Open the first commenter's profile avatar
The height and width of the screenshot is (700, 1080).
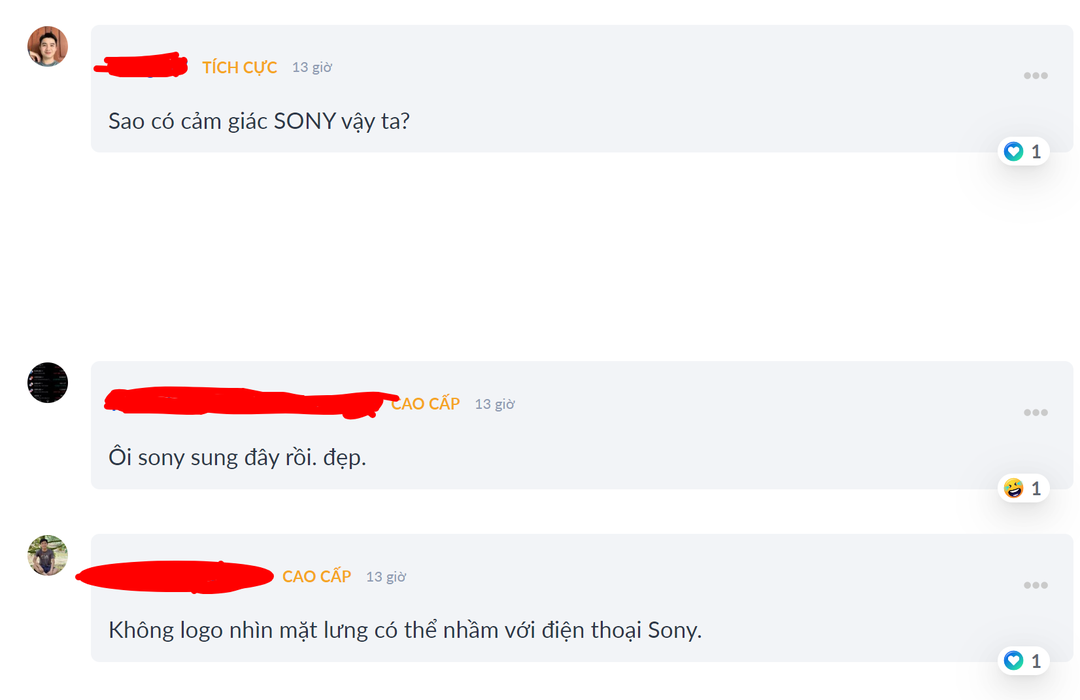(47, 46)
